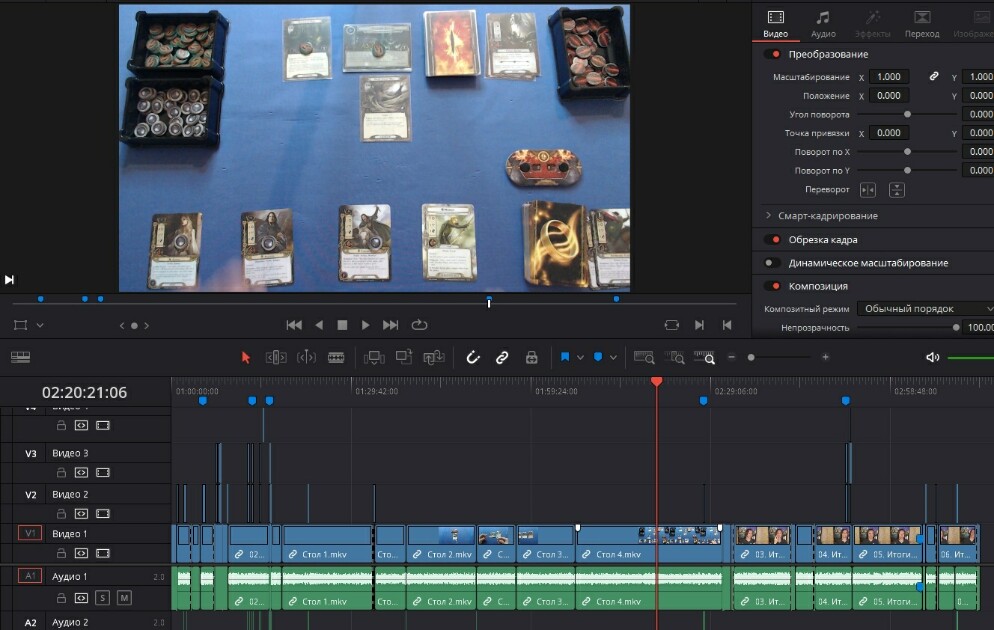Select the arrow Selection mode tool
The image size is (994, 630).
pos(246,357)
